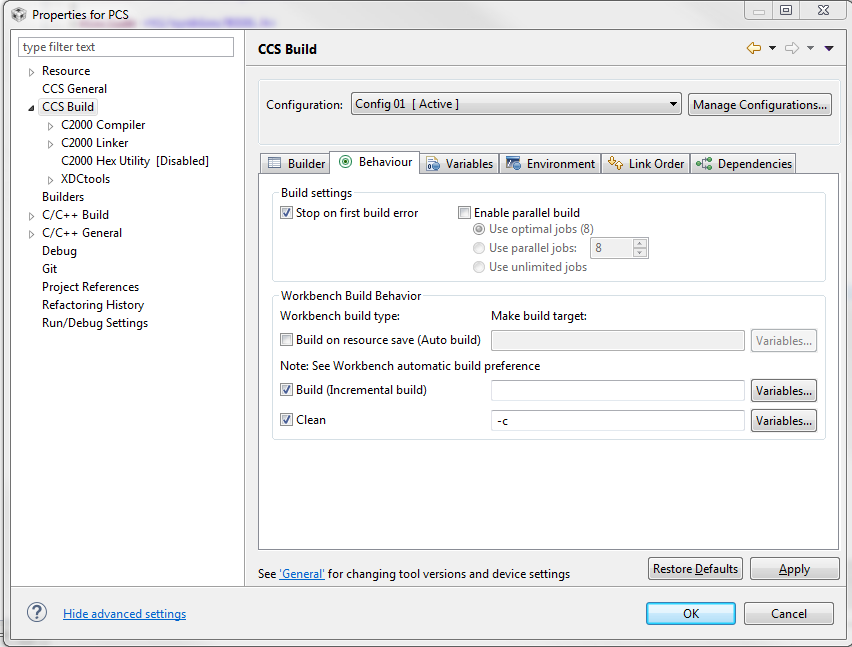Toggle Build on resource save checkbox
The width and height of the screenshot is (852, 647).
point(287,340)
